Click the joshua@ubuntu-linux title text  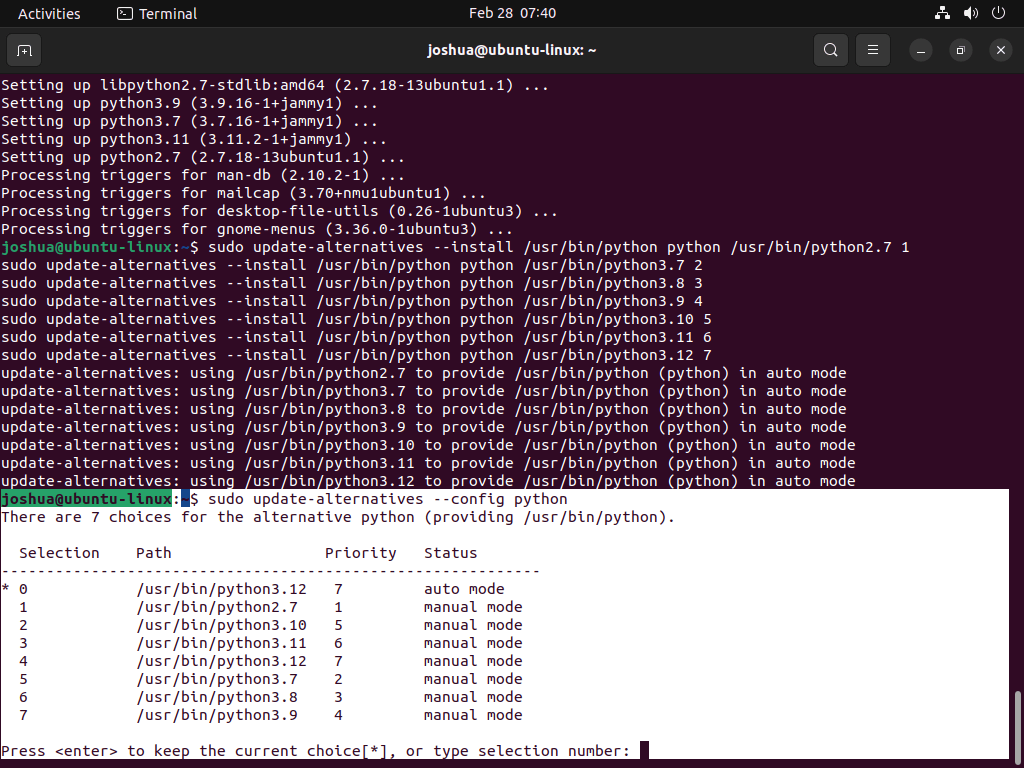[x=512, y=50]
